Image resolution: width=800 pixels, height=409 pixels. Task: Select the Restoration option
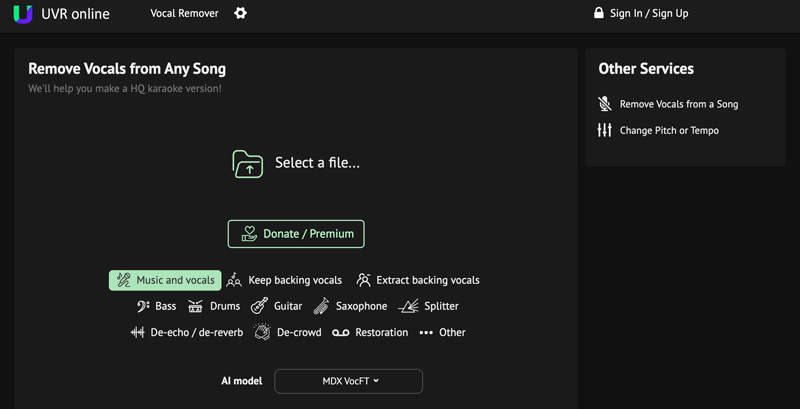point(370,333)
